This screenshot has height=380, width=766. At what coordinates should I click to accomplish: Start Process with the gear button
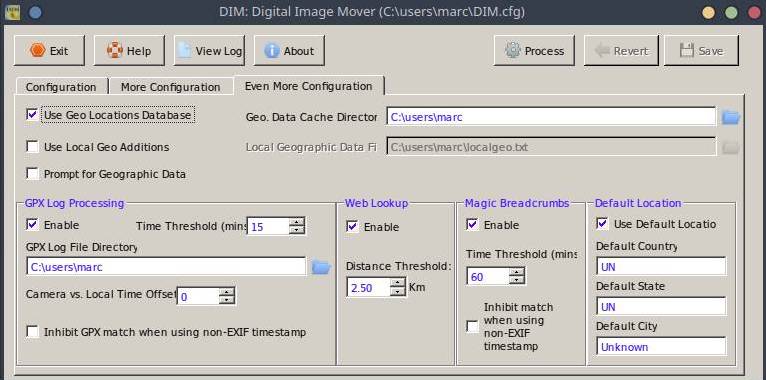(x=534, y=50)
